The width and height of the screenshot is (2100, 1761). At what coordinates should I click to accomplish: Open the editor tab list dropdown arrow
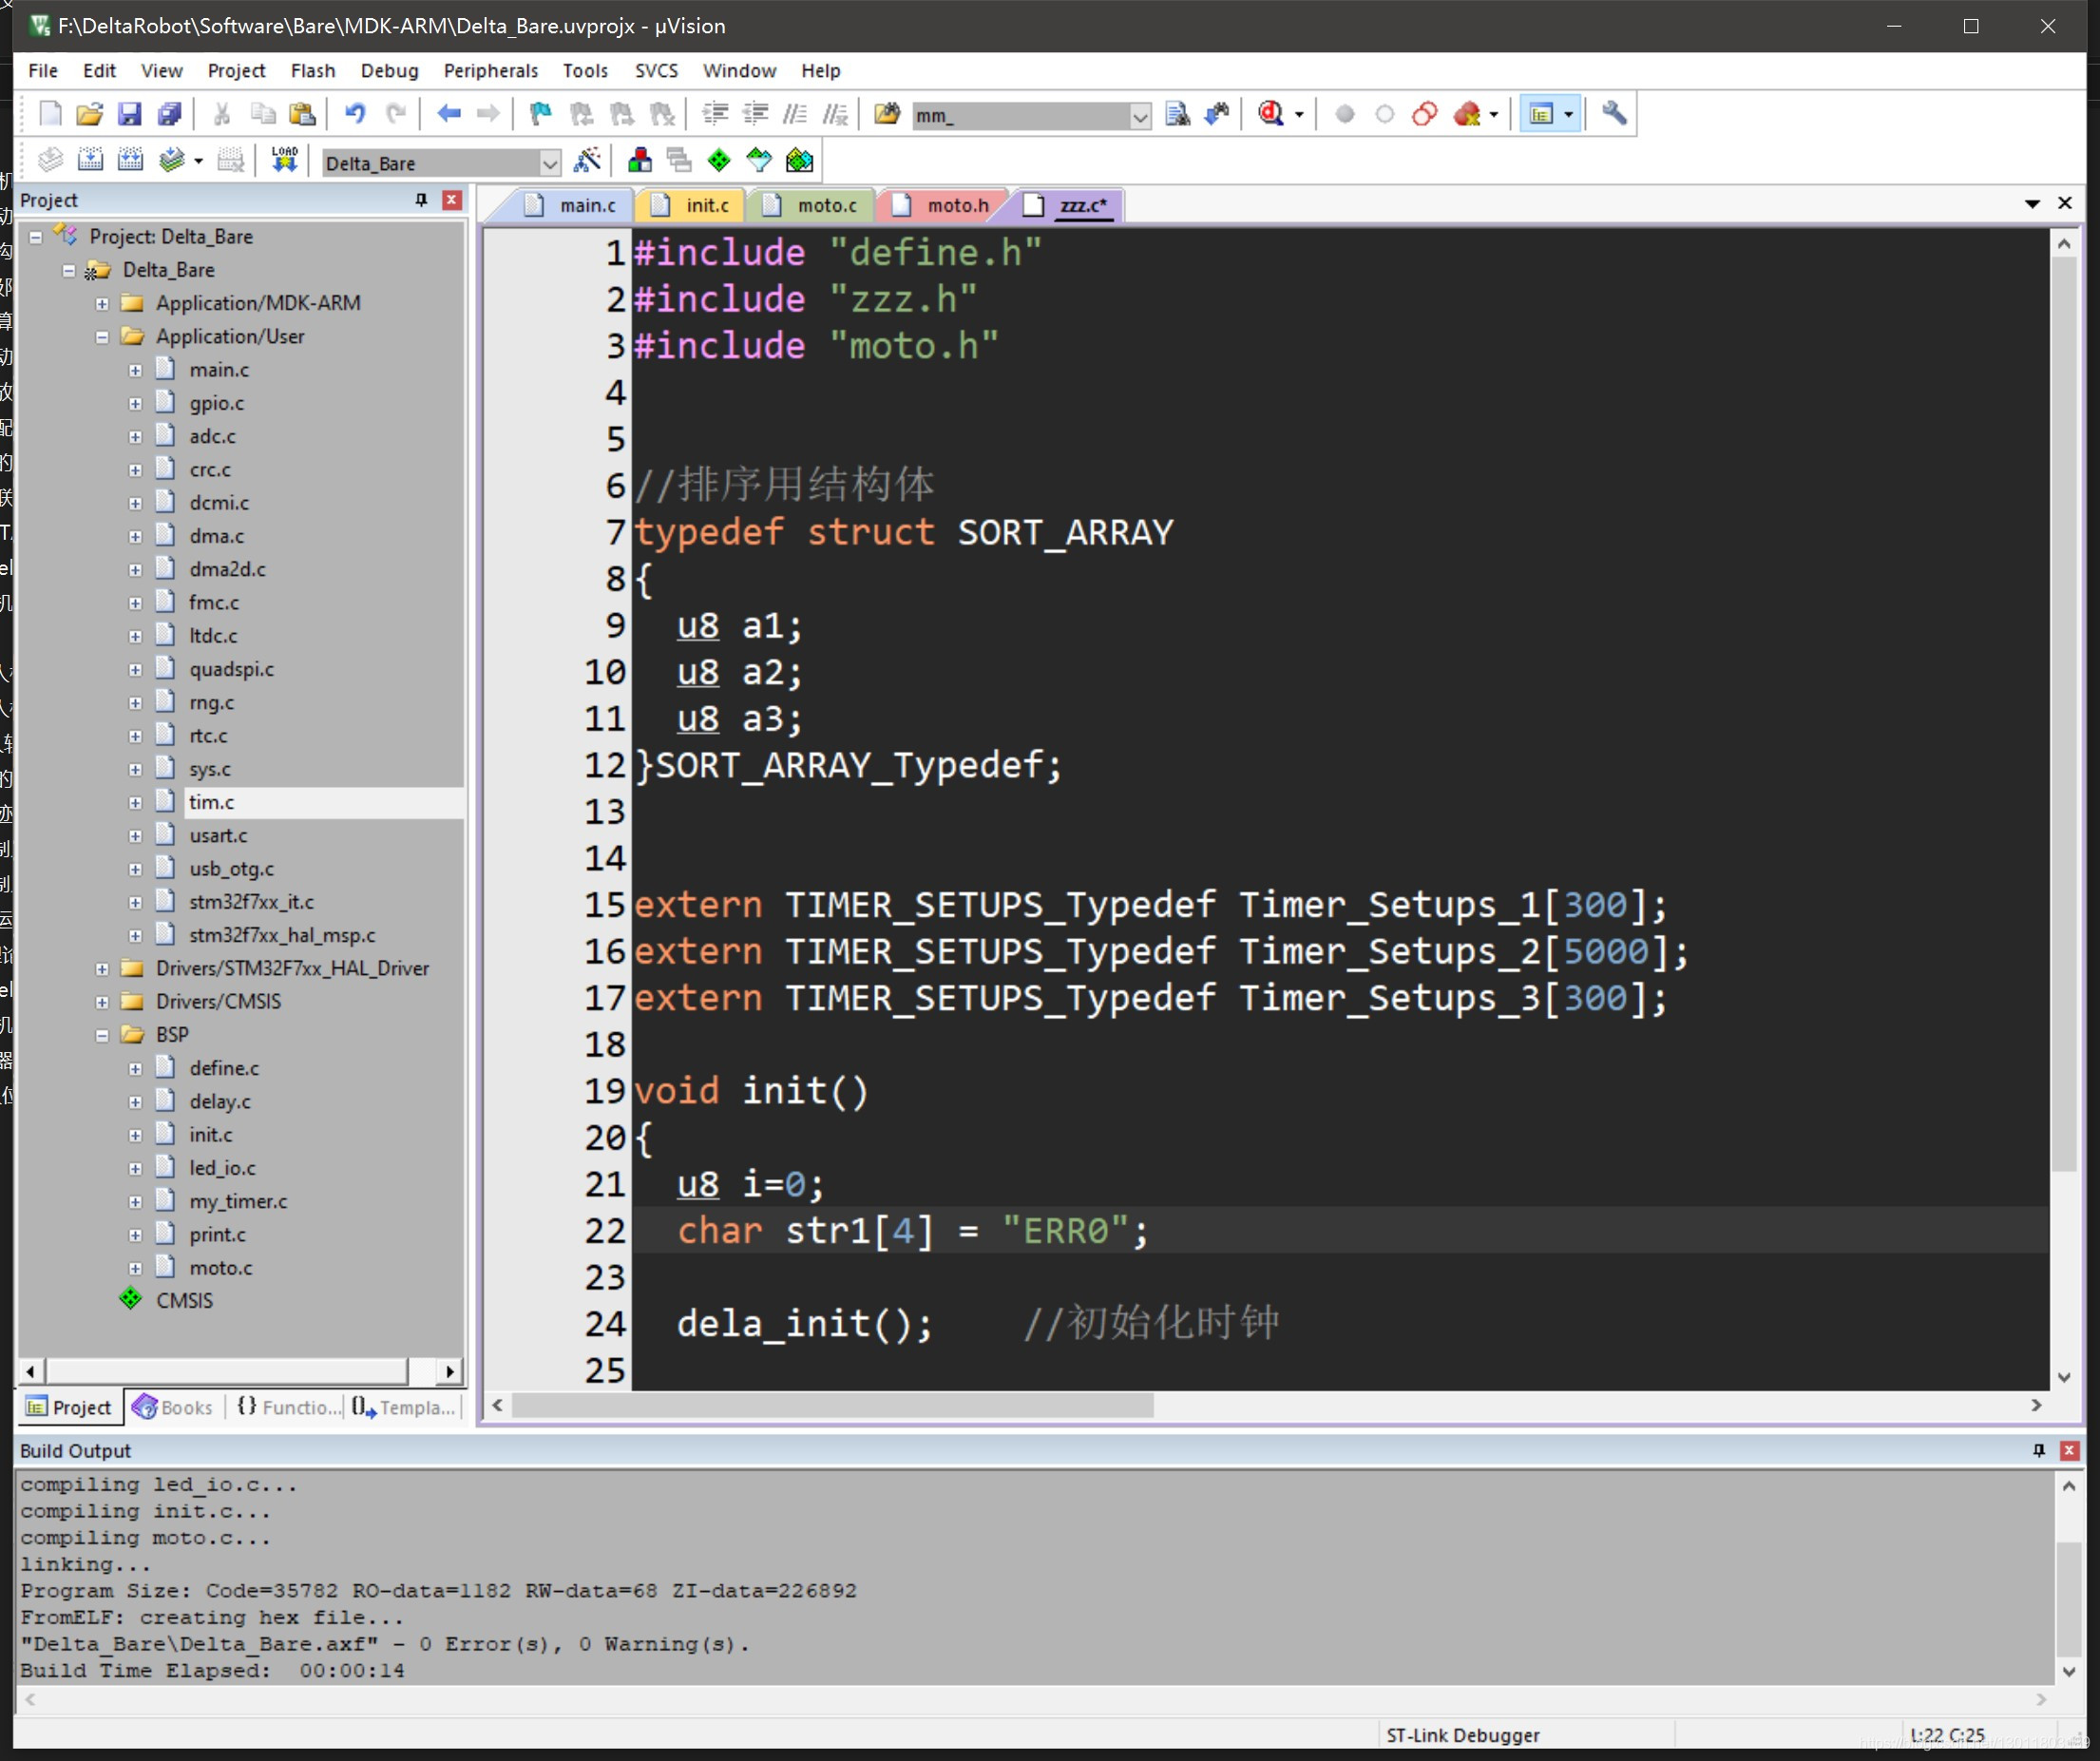(x=2032, y=204)
